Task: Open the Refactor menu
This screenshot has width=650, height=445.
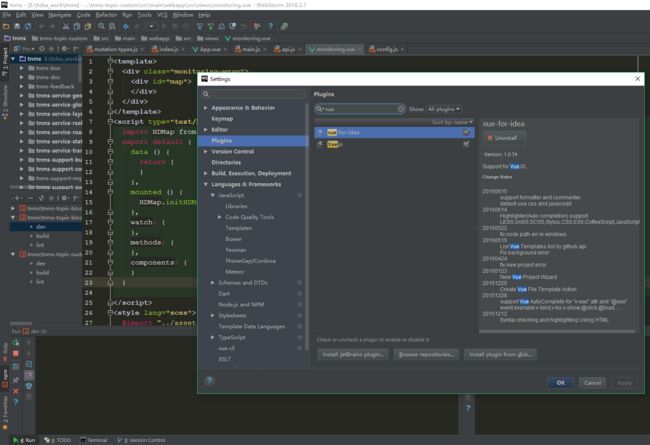Action: click(x=106, y=15)
